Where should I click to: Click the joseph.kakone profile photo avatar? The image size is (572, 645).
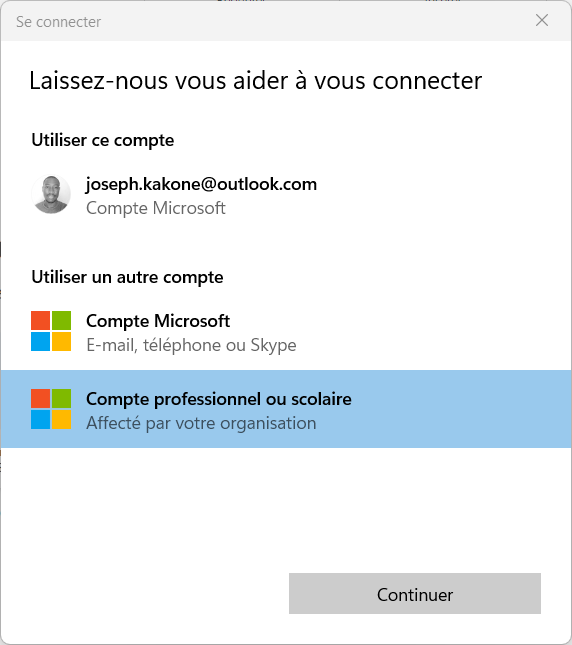click(51, 195)
